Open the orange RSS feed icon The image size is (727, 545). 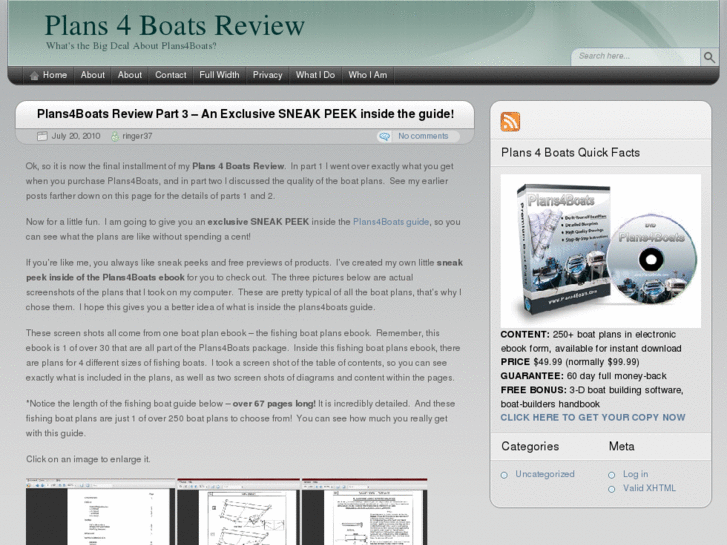[x=510, y=122]
